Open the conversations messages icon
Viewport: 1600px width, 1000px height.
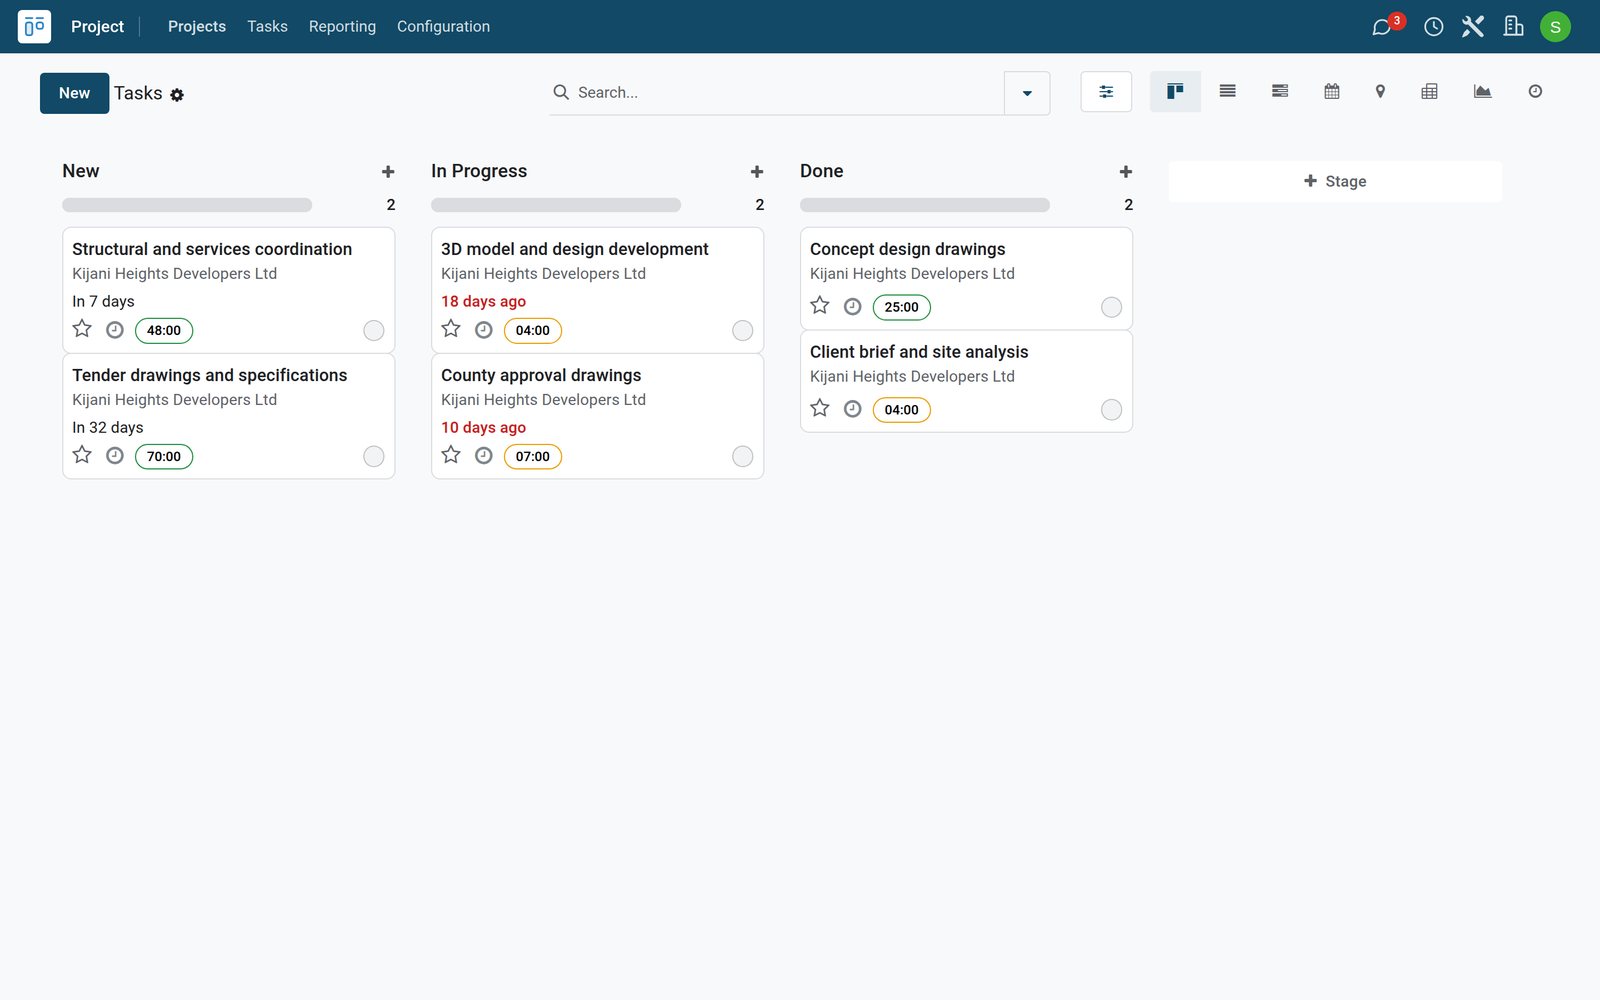coord(1382,27)
